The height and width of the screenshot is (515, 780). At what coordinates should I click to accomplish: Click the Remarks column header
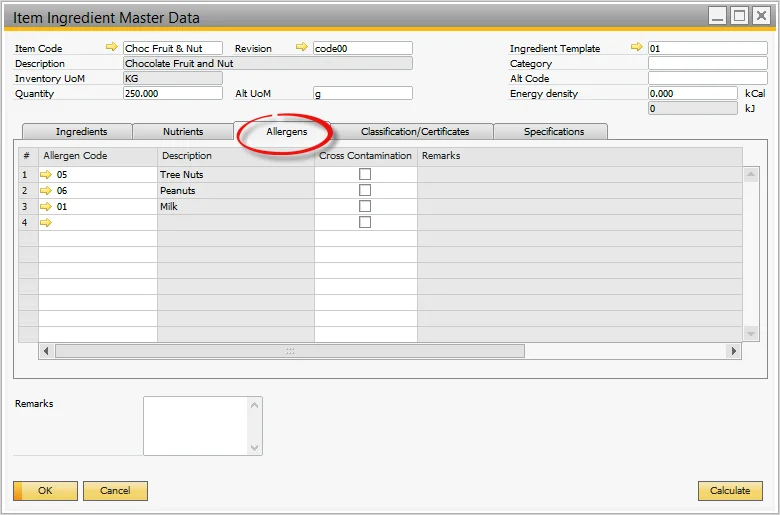[580, 156]
